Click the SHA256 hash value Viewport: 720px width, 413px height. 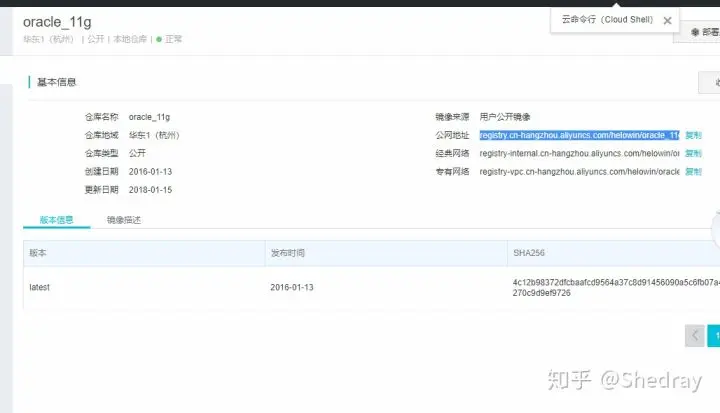[x=616, y=288]
